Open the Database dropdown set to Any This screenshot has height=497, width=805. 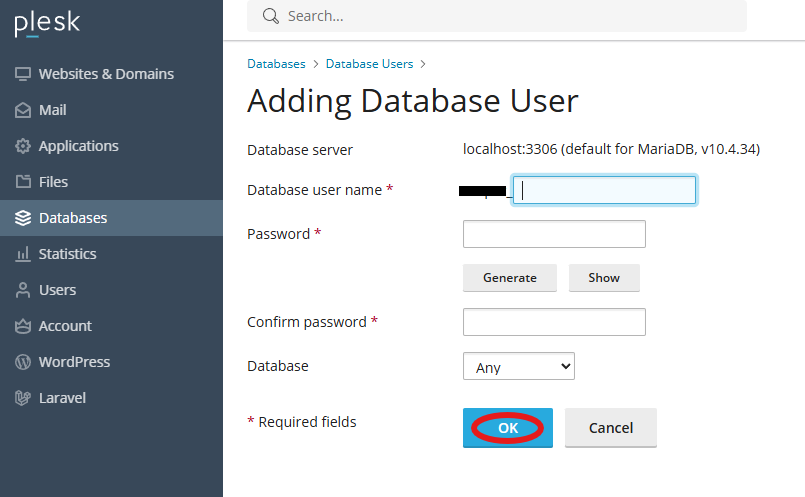point(519,366)
